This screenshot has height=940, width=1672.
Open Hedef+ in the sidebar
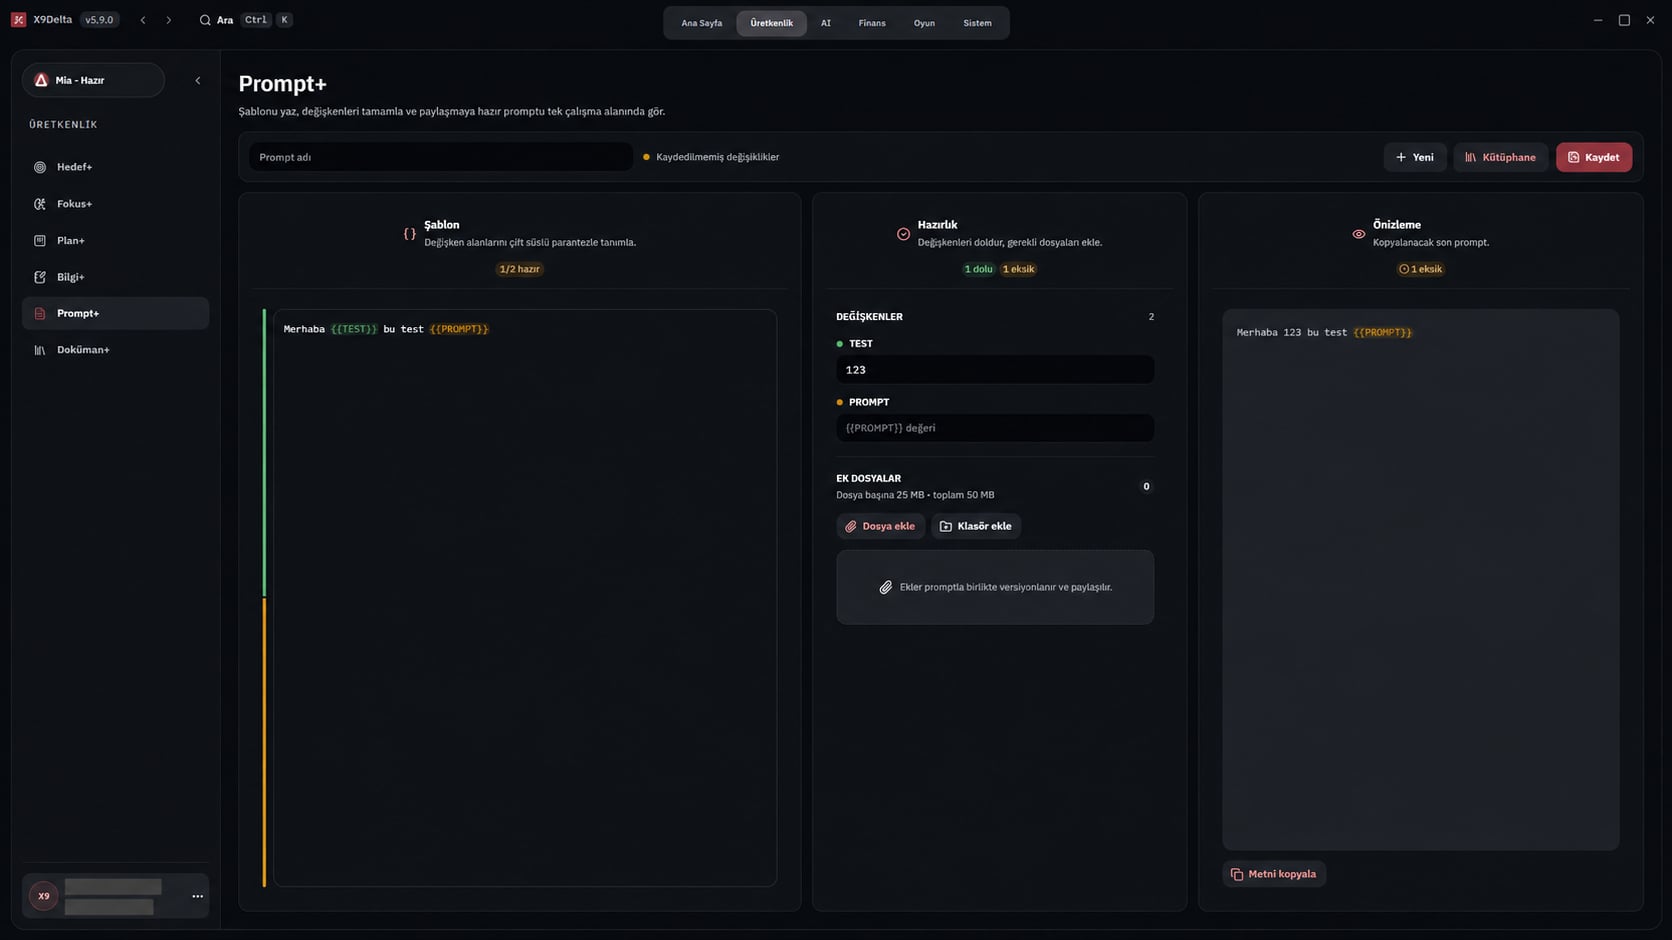coord(115,167)
